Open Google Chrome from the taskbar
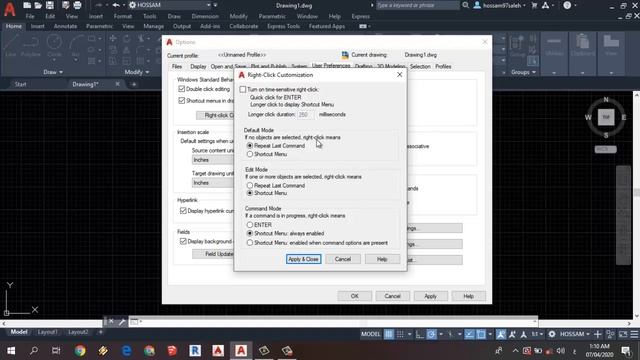The height and width of the screenshot is (360, 640). pos(80,351)
